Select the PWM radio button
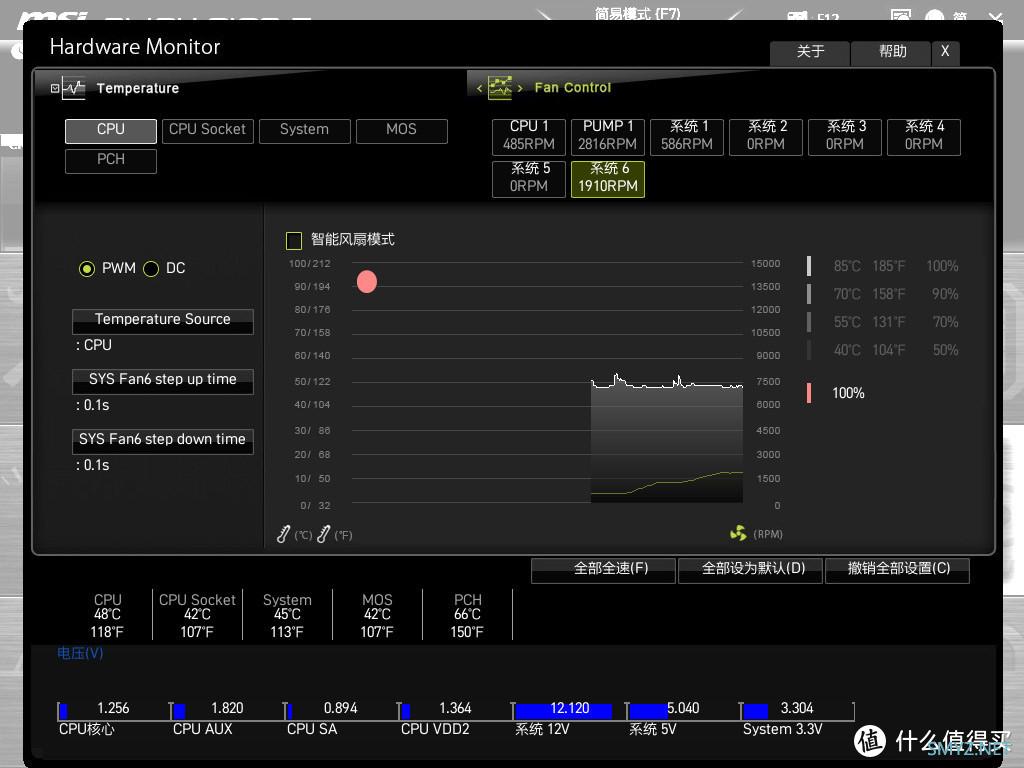Viewport: 1024px width, 768px height. click(87, 268)
